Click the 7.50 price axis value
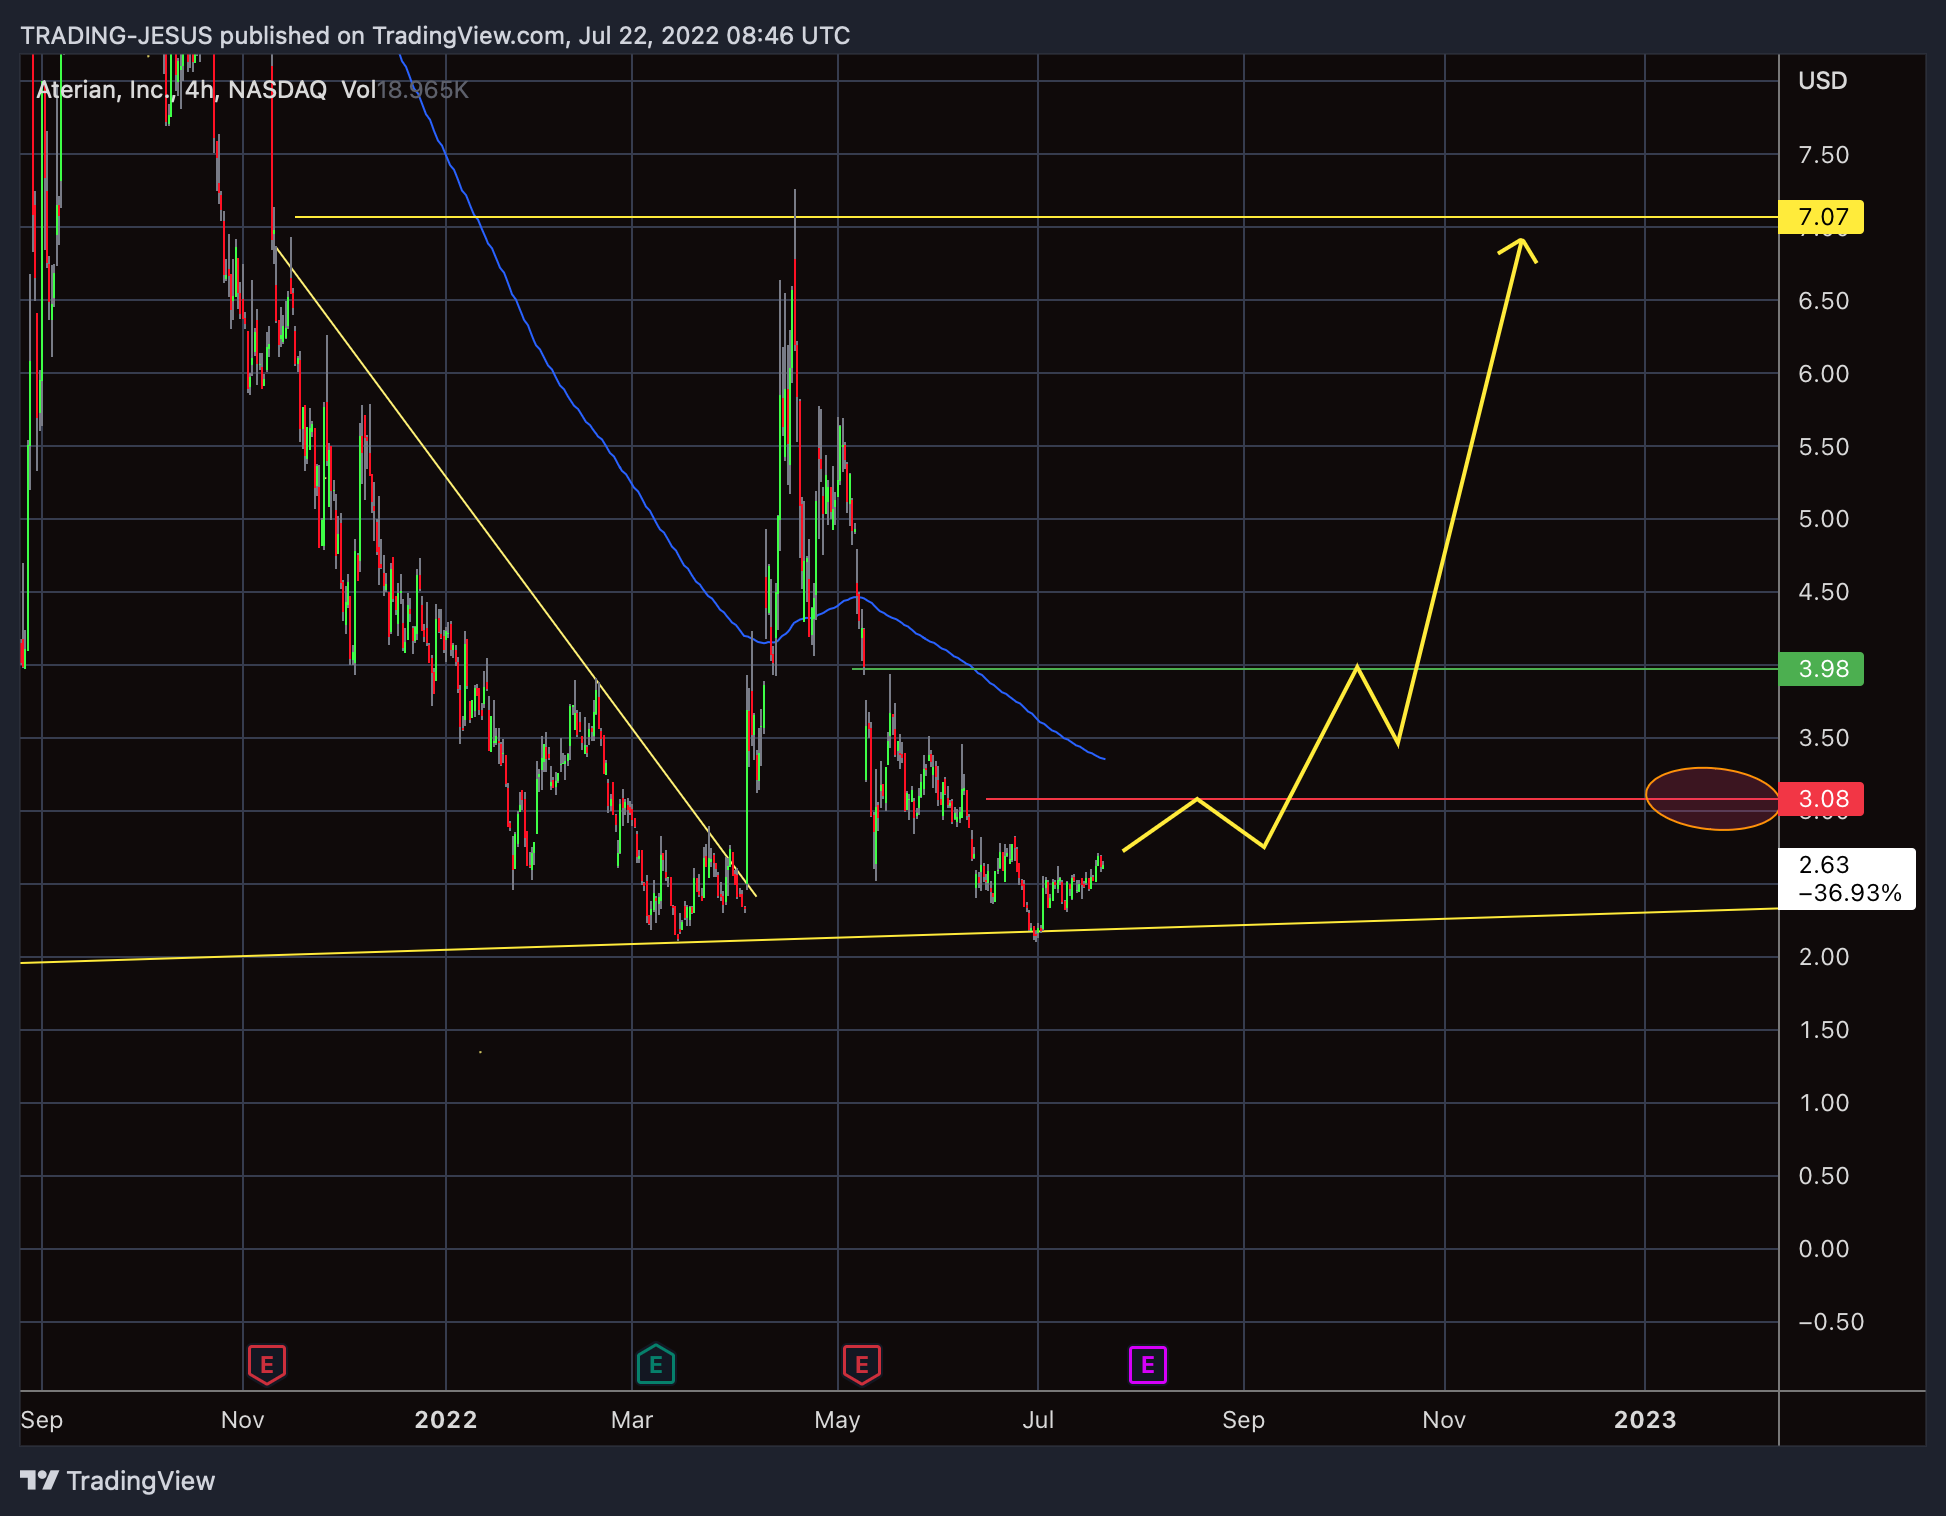The image size is (1946, 1516). [x=1824, y=155]
